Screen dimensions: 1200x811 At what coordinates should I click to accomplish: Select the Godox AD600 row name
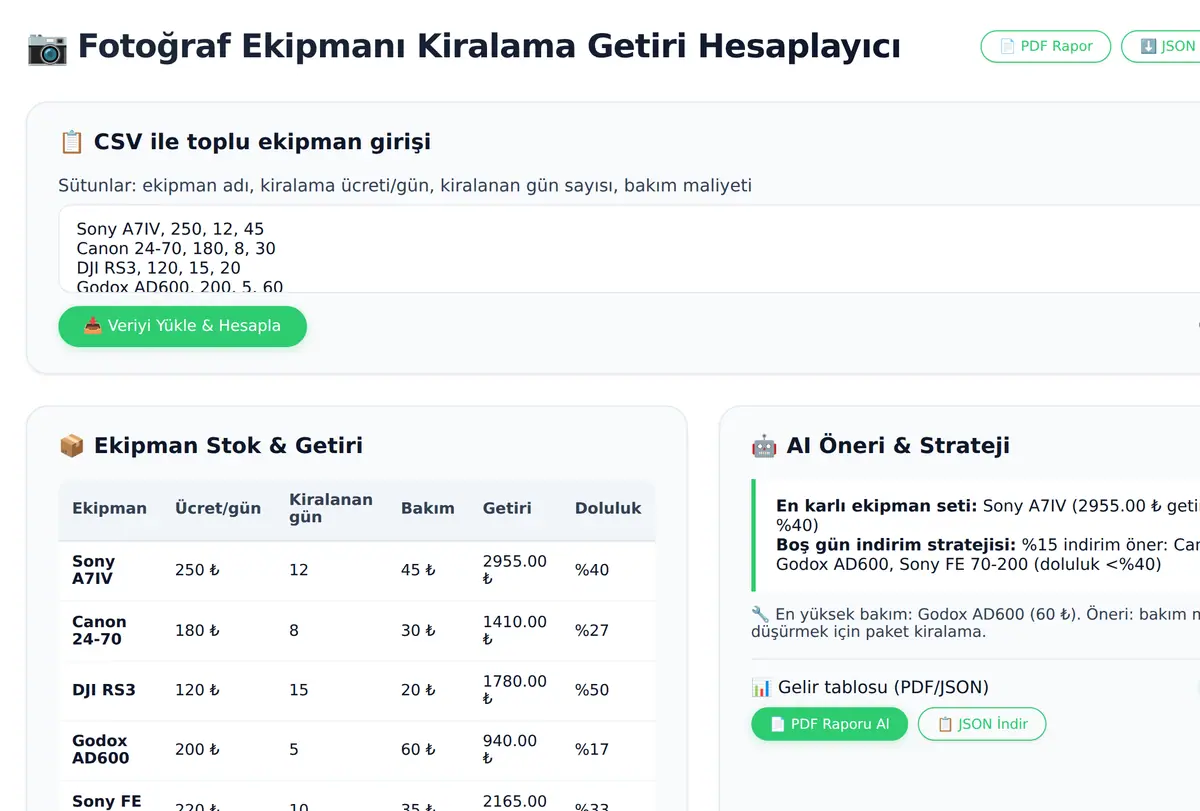[101, 749]
